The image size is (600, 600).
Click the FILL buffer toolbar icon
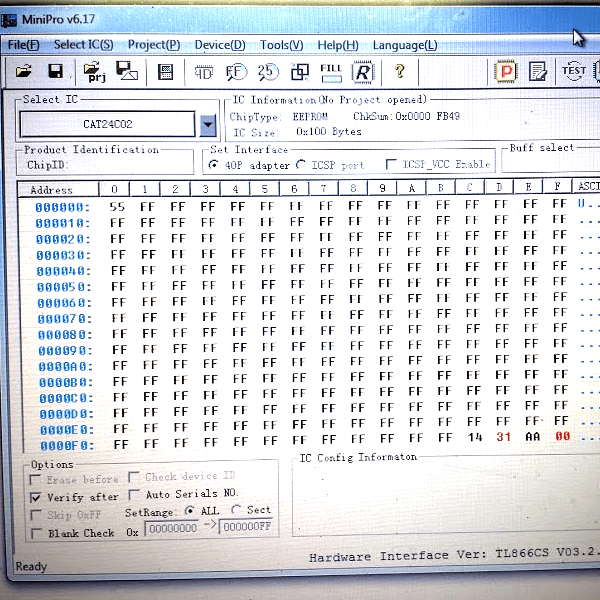point(331,71)
